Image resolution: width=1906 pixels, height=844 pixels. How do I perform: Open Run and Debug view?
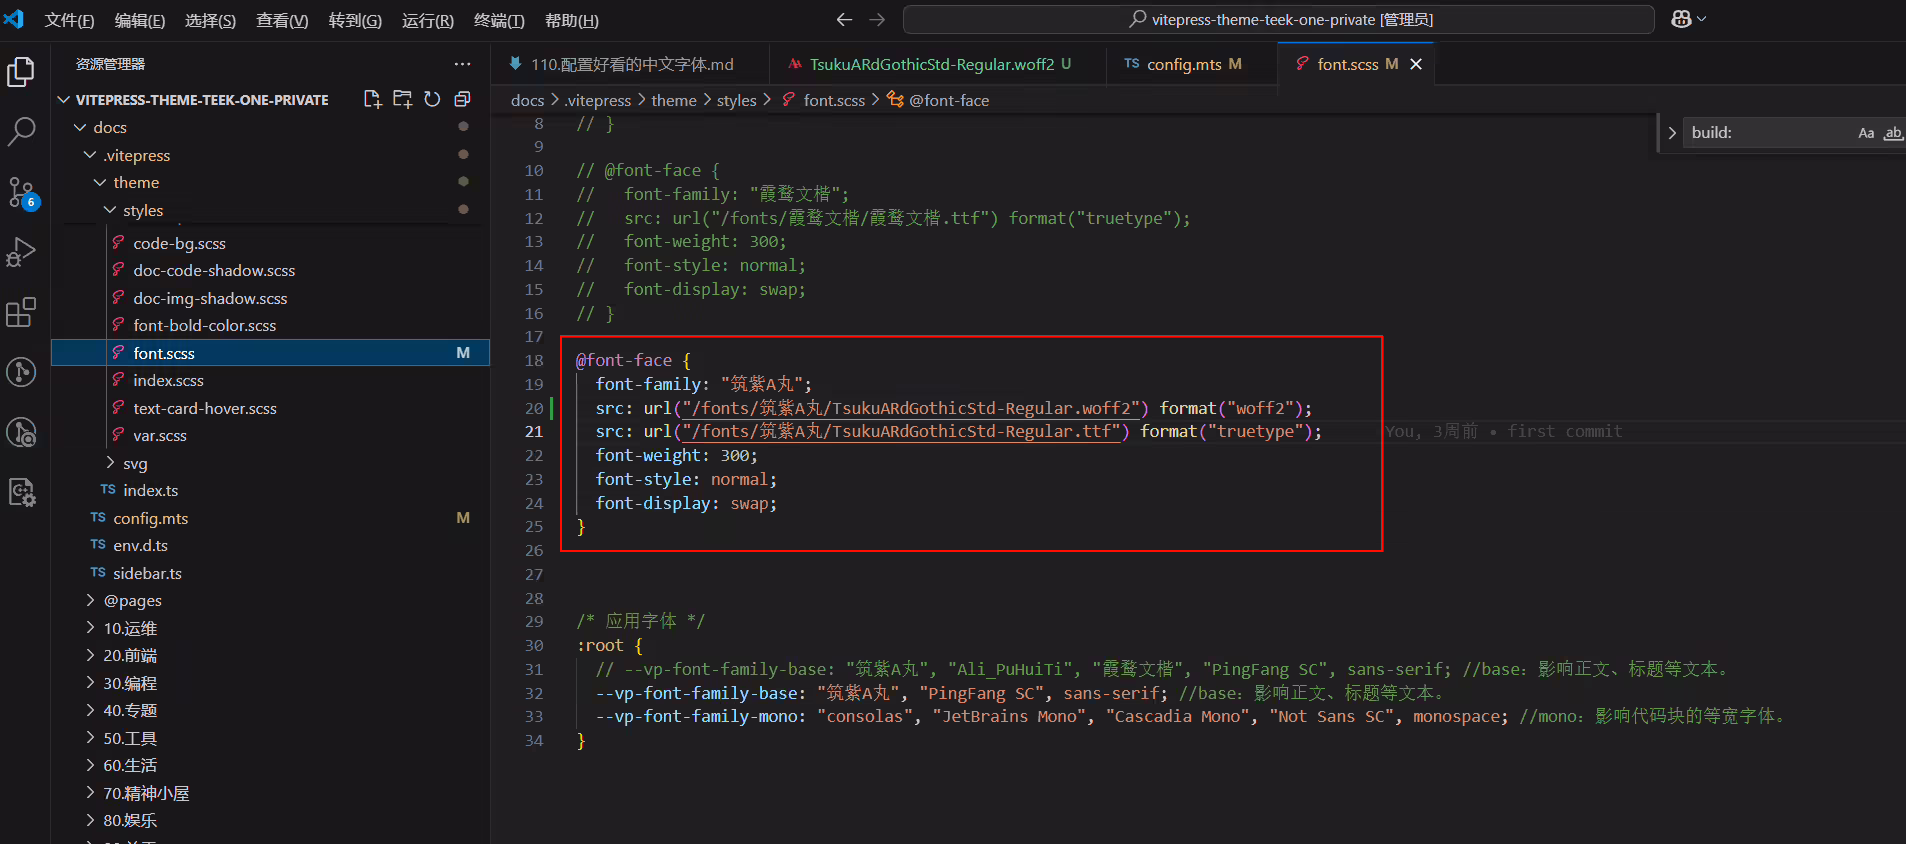point(21,252)
